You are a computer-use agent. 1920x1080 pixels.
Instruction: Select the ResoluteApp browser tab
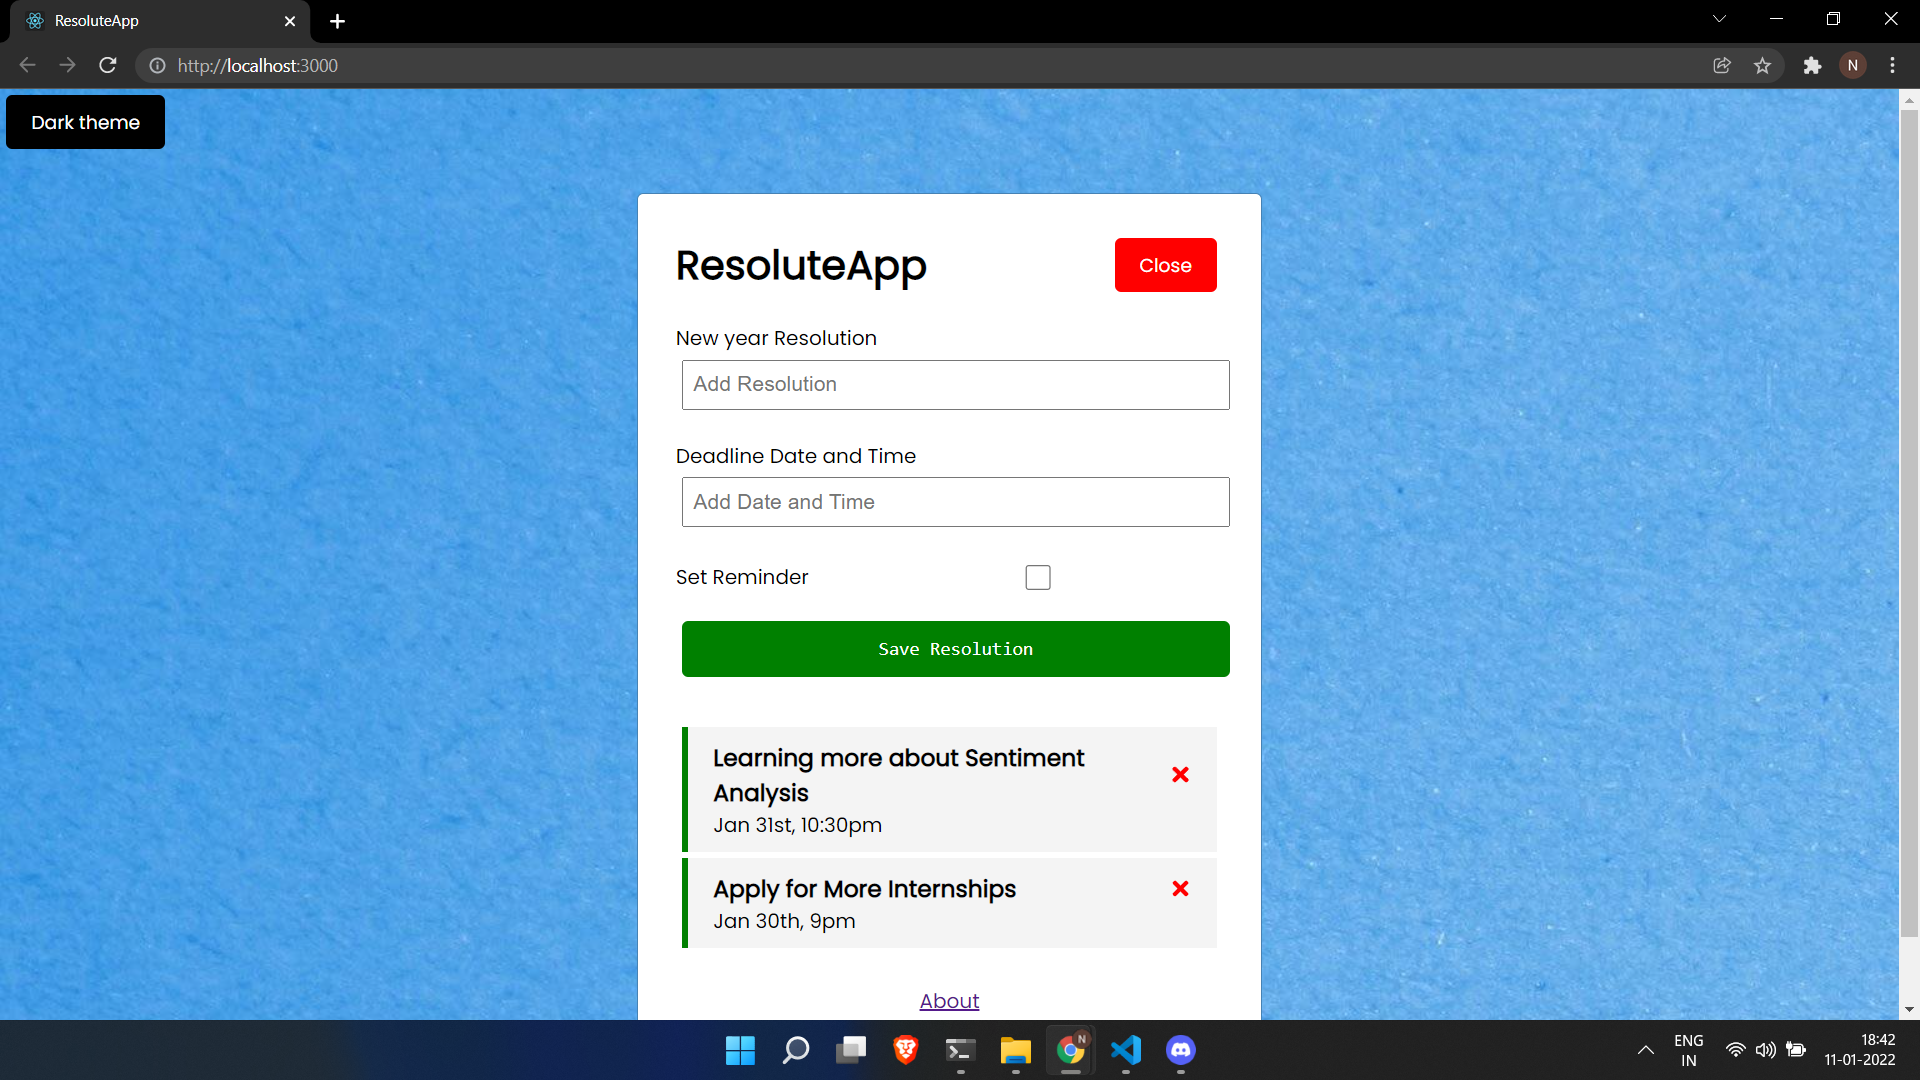(x=150, y=21)
